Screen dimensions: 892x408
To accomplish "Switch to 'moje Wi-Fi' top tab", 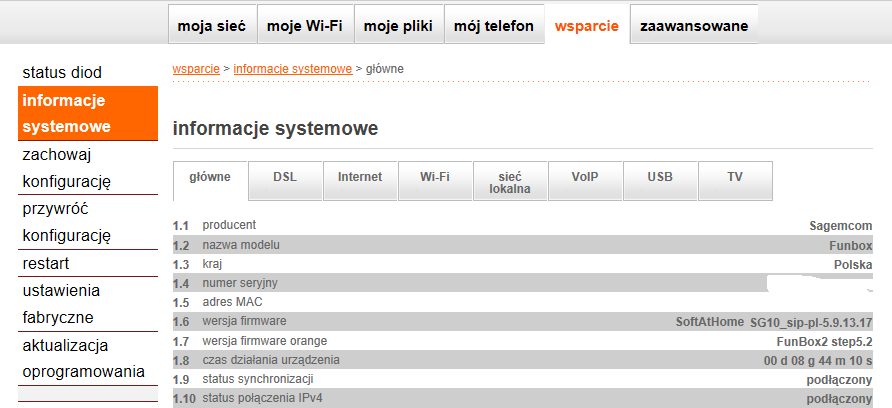I will pos(304,26).
